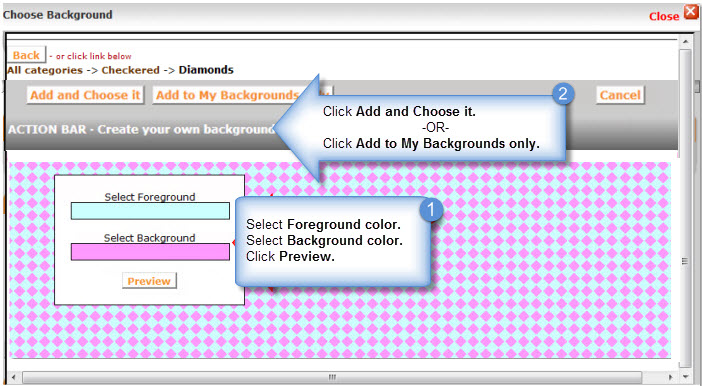Click the horizontal scrollbar left arrow
The height and width of the screenshot is (386, 702).
[13, 377]
